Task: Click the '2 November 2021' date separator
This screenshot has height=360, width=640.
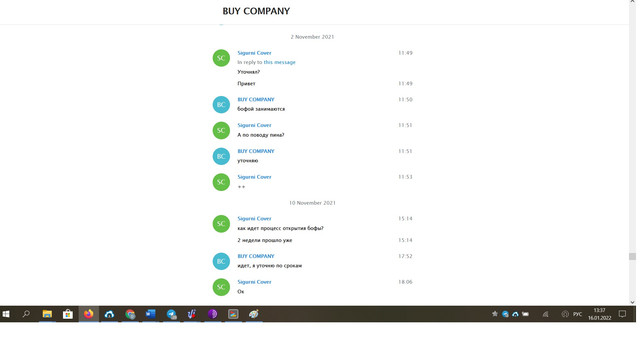Action: pos(312,37)
